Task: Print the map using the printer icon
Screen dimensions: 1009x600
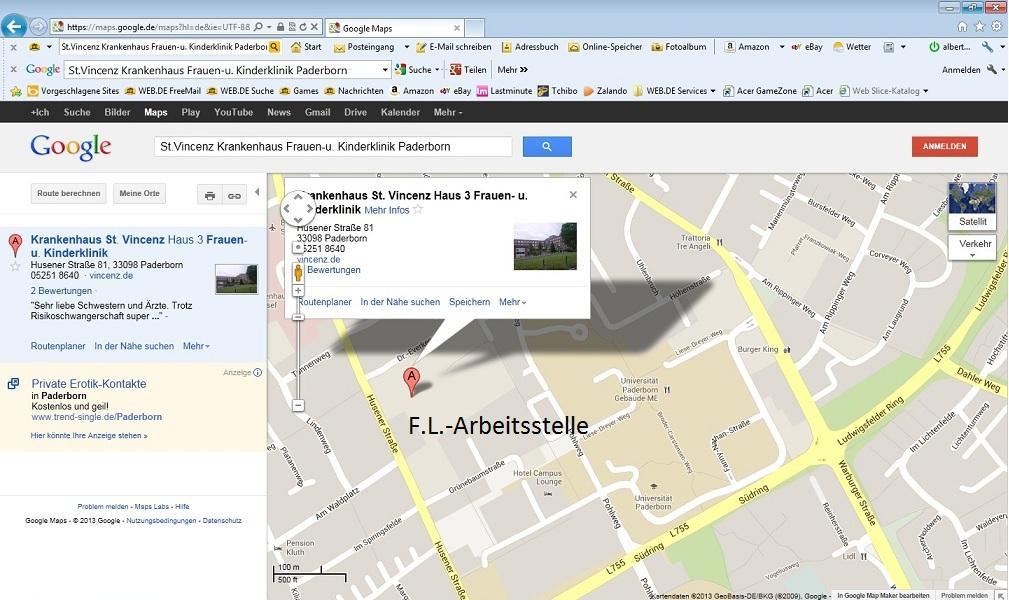Action: click(x=210, y=196)
